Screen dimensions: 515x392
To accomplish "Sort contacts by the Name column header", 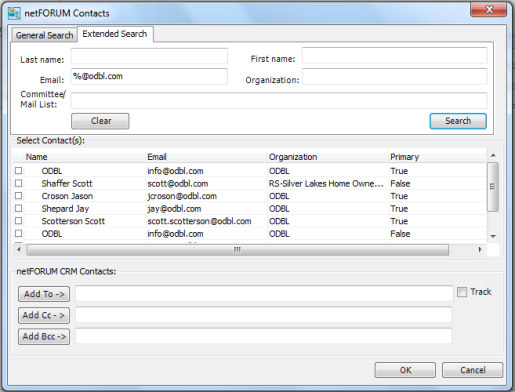I will coord(85,157).
